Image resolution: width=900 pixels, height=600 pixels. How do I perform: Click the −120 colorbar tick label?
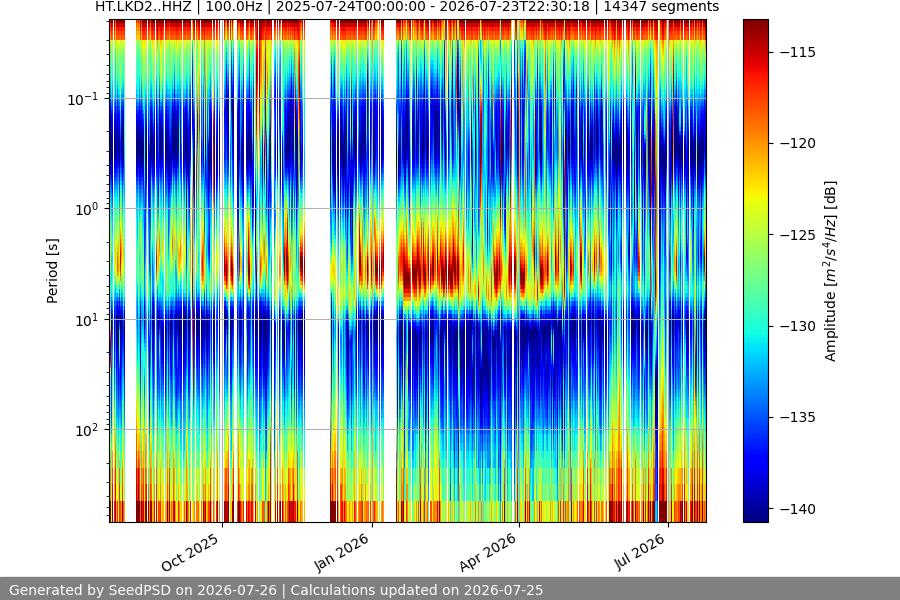(x=798, y=144)
